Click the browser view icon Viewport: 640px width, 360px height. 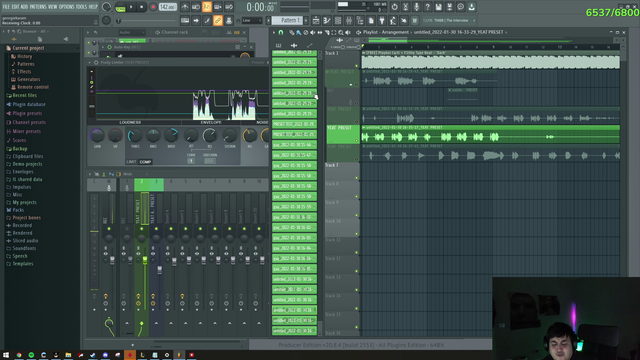coord(360,20)
